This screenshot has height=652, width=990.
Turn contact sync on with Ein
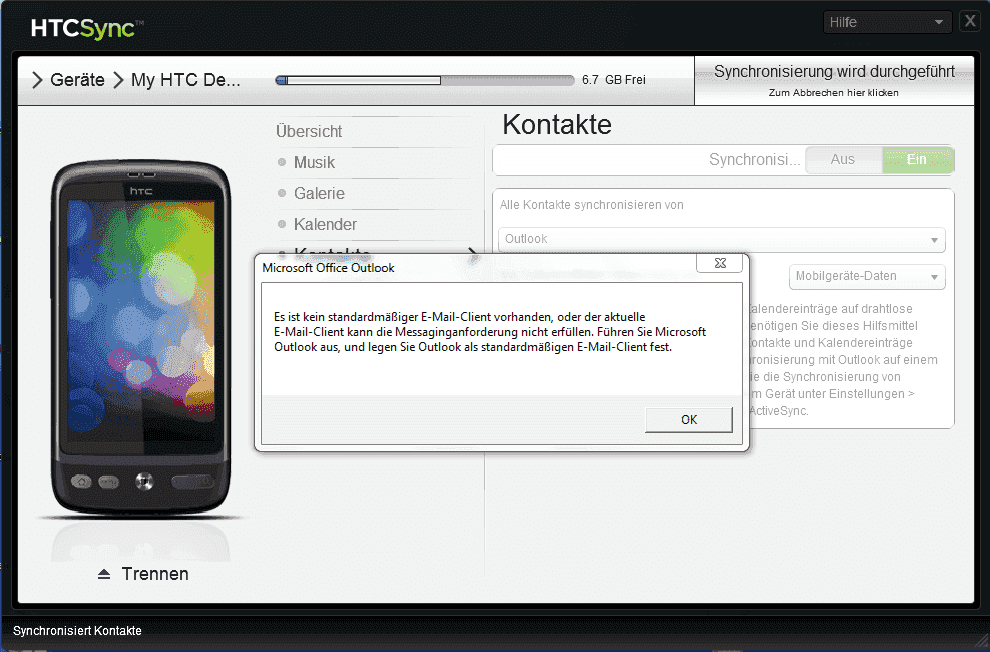[x=917, y=160]
